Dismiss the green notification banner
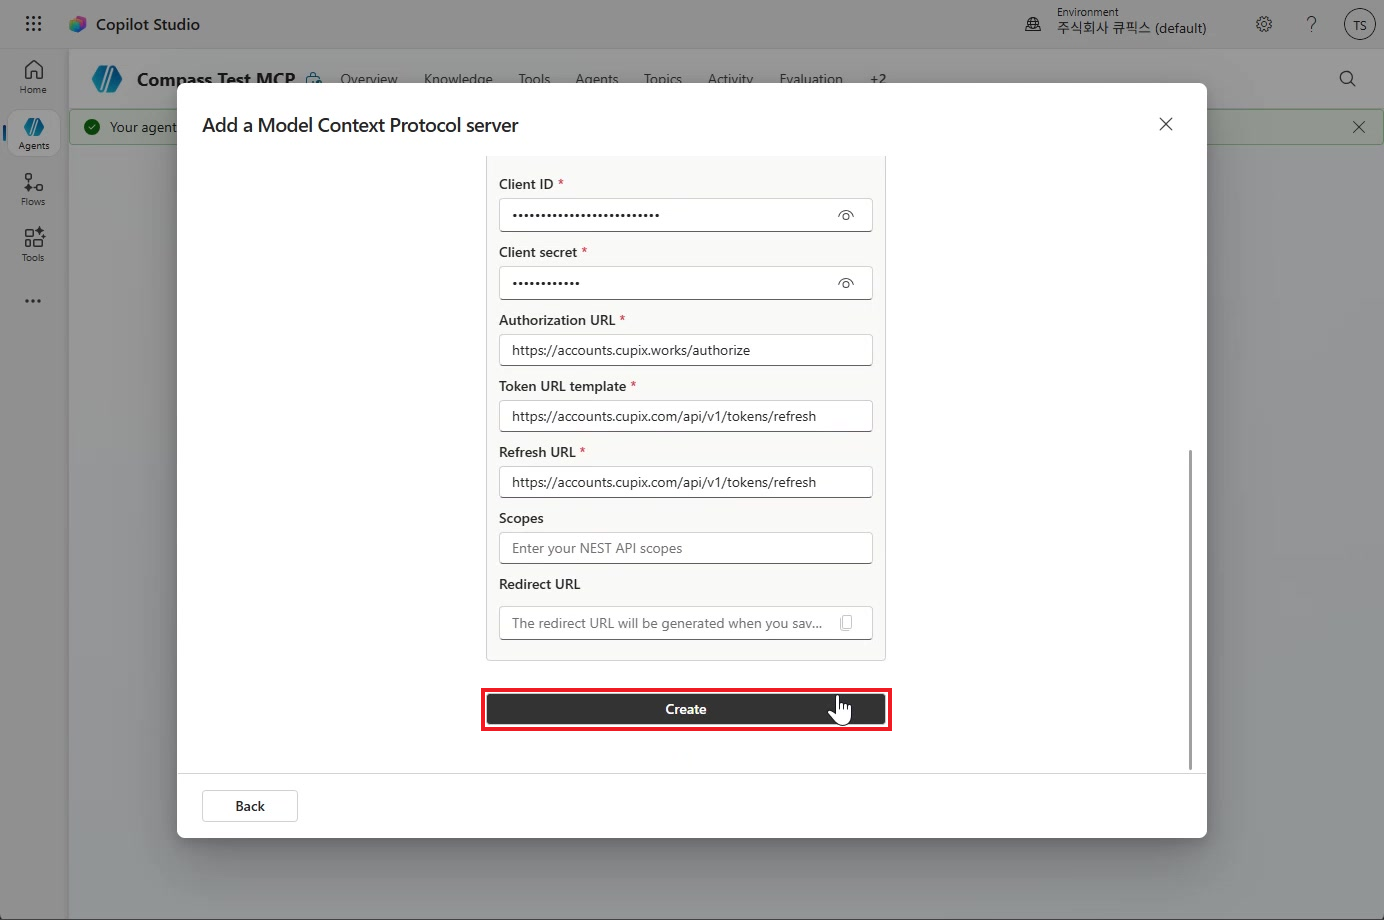Image resolution: width=1384 pixels, height=920 pixels. tap(1358, 127)
